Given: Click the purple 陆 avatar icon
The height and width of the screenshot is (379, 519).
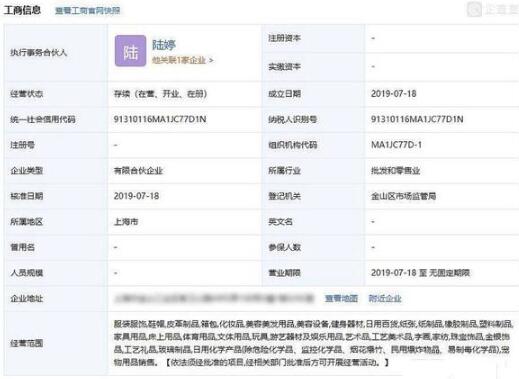Looking at the screenshot, I should click(x=130, y=51).
